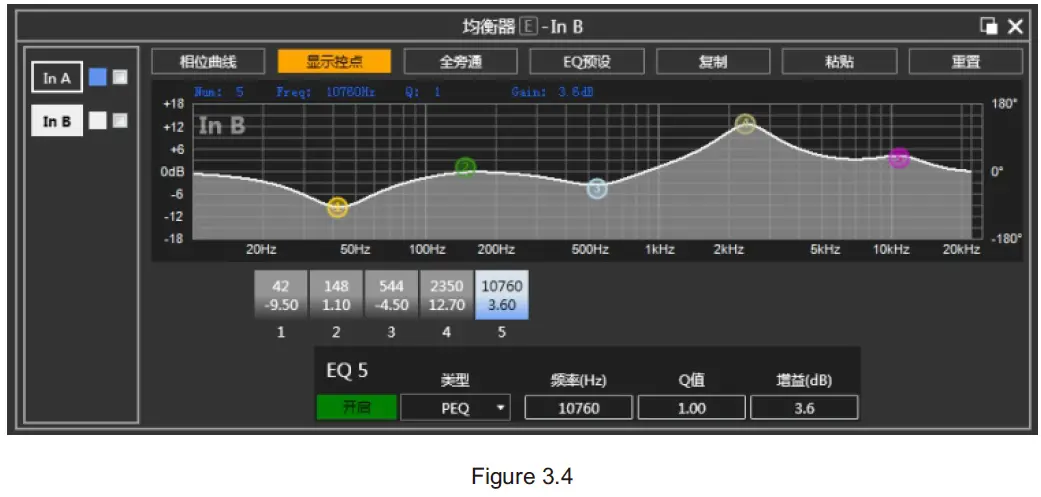
Task: Click the restore window icon in title bar
Action: pyautogui.click(x=989, y=27)
